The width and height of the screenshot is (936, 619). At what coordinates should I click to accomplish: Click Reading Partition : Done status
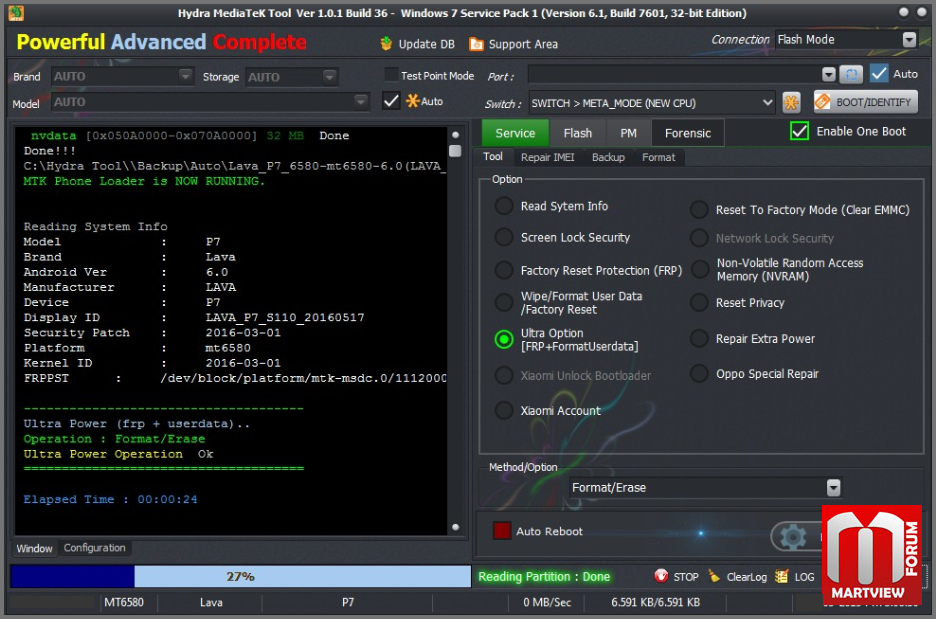click(544, 577)
